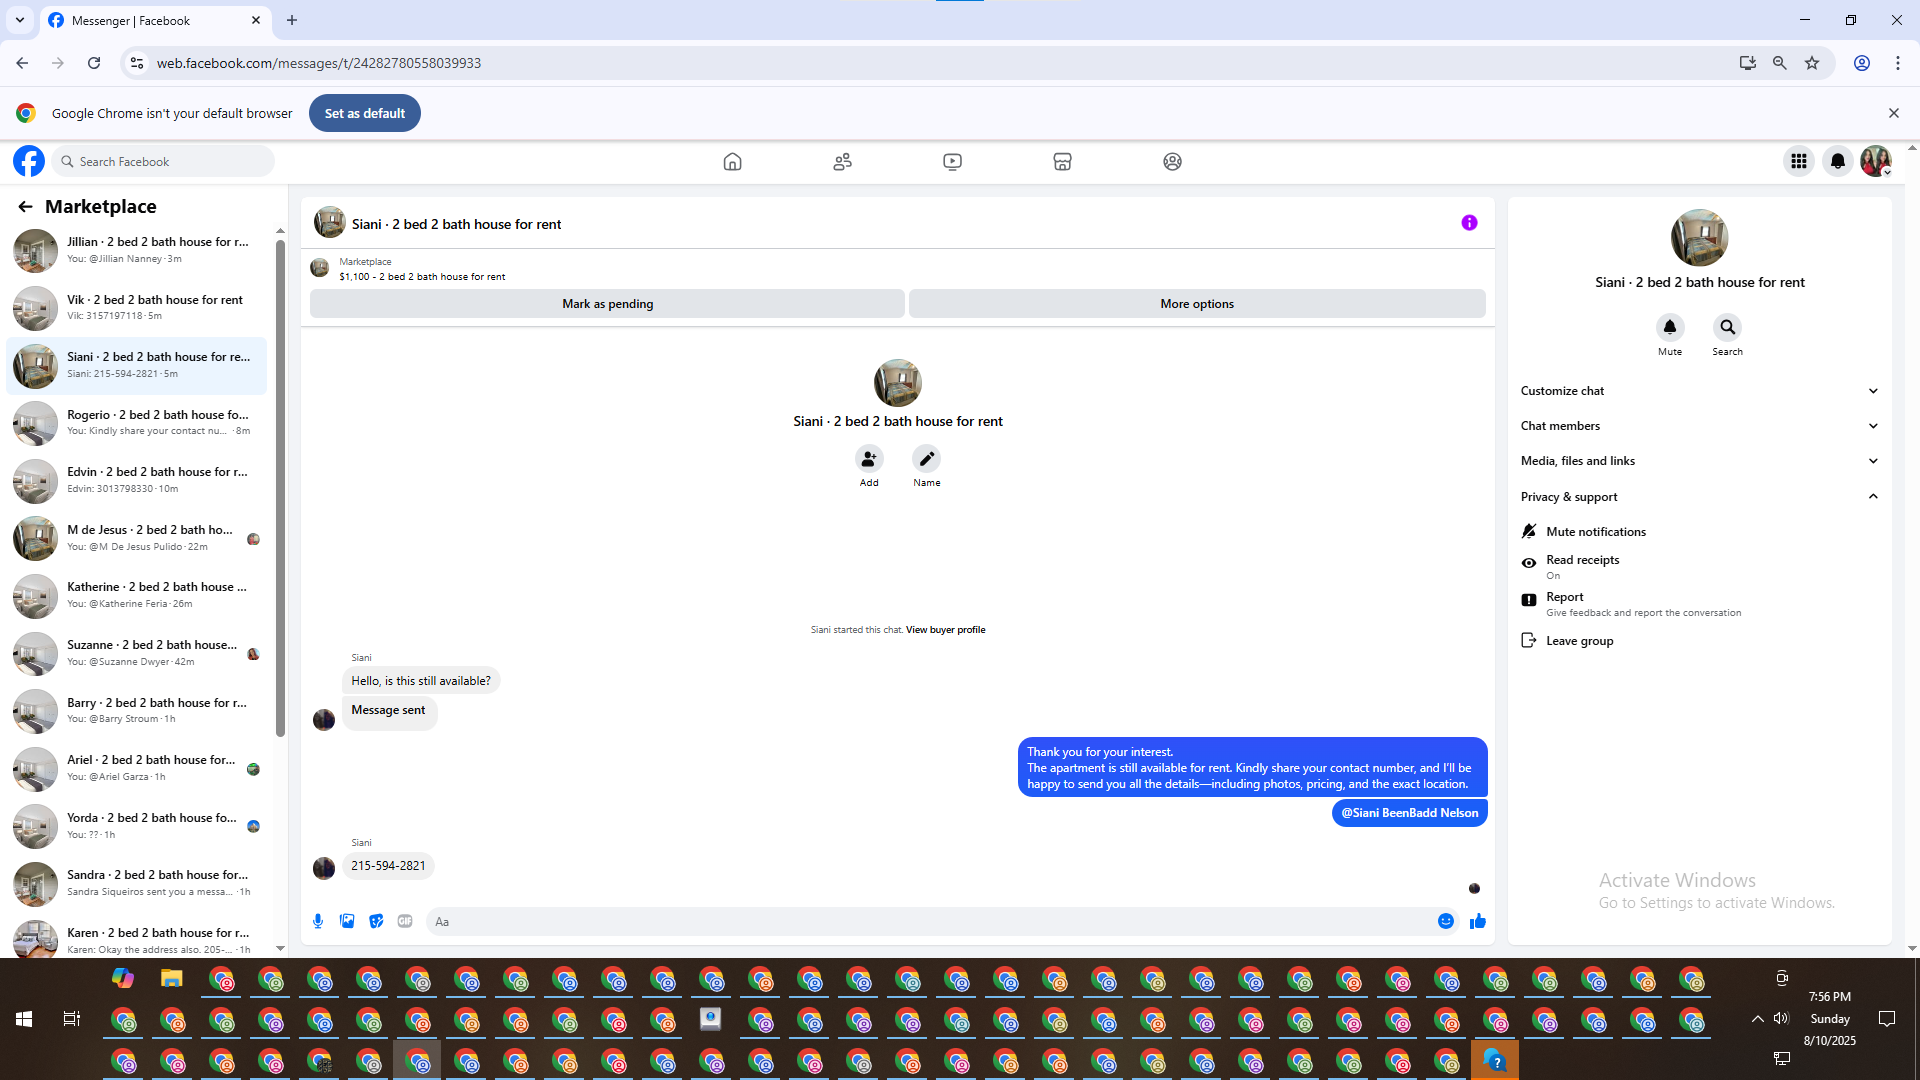Open the GIF picker icon
Viewport: 1920px width, 1080px height.
[405, 921]
